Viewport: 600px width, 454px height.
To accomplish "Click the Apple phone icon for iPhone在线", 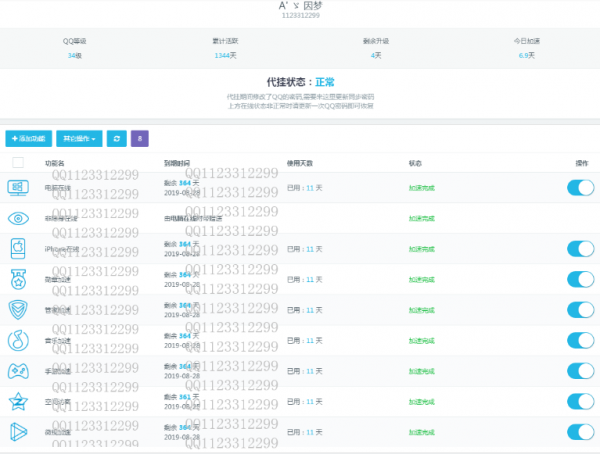I will point(18,249).
